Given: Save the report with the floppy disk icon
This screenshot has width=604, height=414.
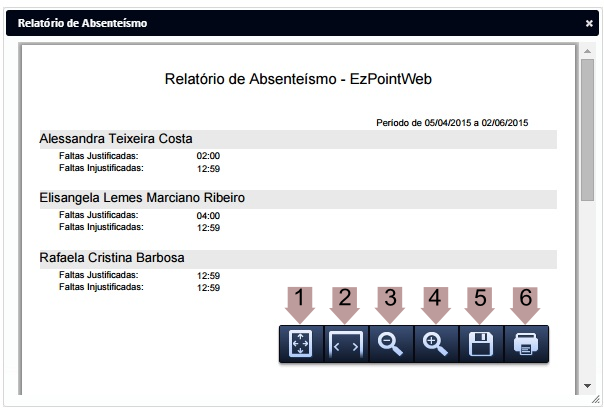Looking at the screenshot, I should (480, 344).
